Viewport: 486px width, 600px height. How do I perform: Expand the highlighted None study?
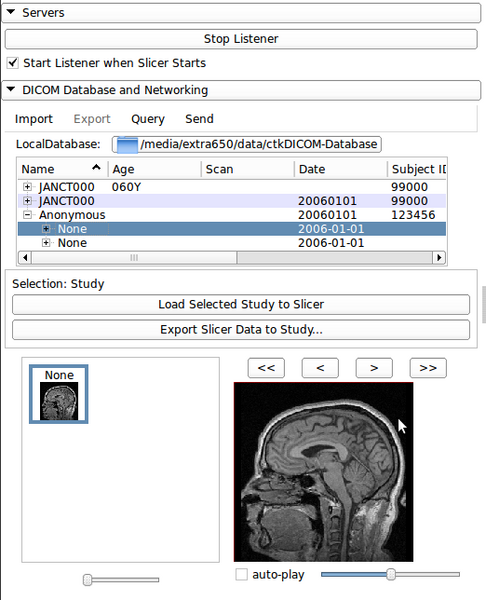click(x=46, y=229)
